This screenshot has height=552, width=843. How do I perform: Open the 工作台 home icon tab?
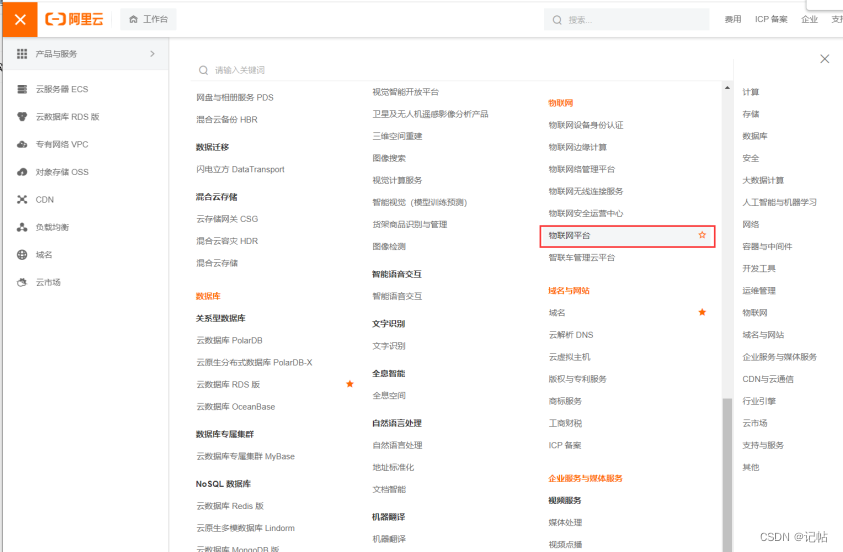coord(148,19)
